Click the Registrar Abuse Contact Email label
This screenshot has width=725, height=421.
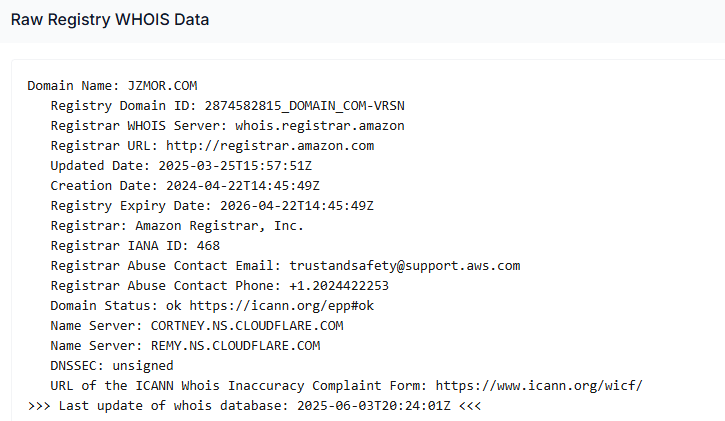tap(166, 266)
